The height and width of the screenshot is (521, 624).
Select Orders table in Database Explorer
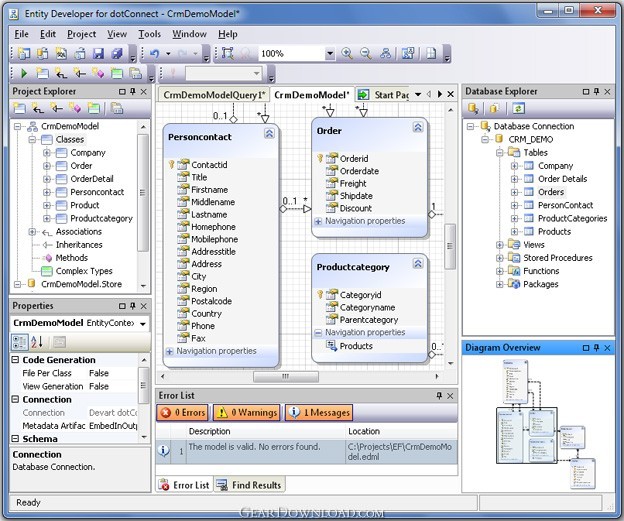tap(551, 192)
